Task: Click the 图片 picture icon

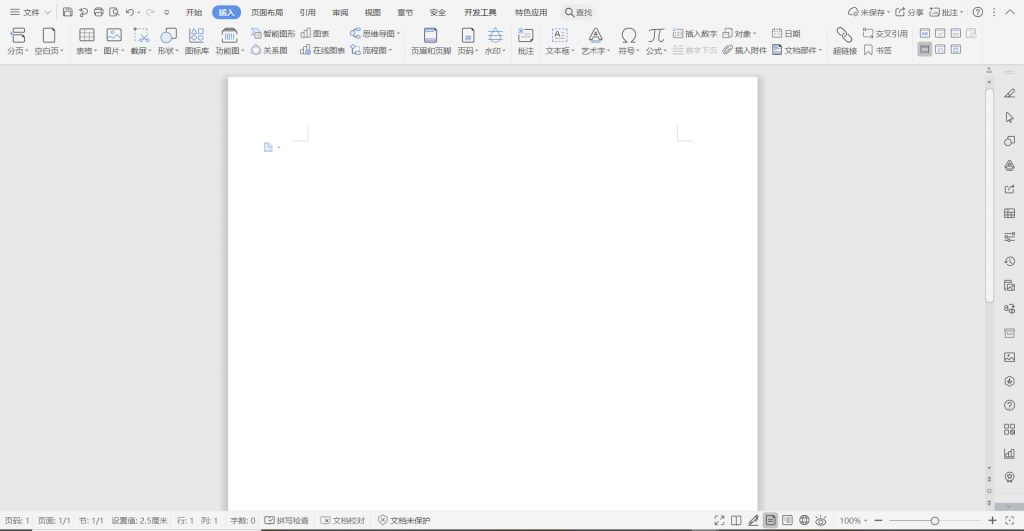Action: 114,35
